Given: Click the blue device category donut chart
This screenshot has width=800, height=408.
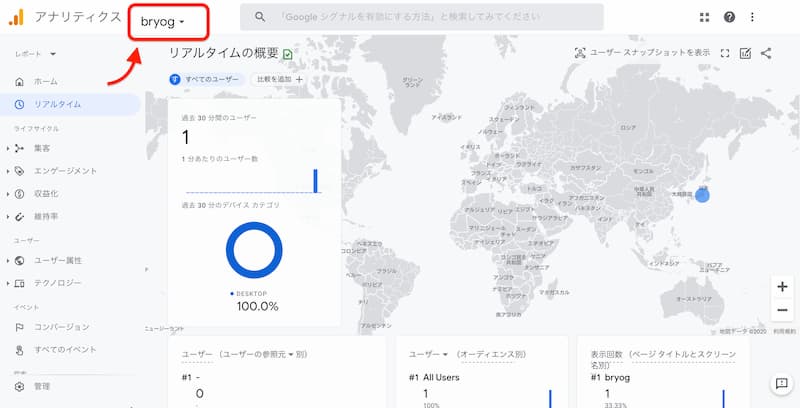Looking at the screenshot, I should click(254, 250).
